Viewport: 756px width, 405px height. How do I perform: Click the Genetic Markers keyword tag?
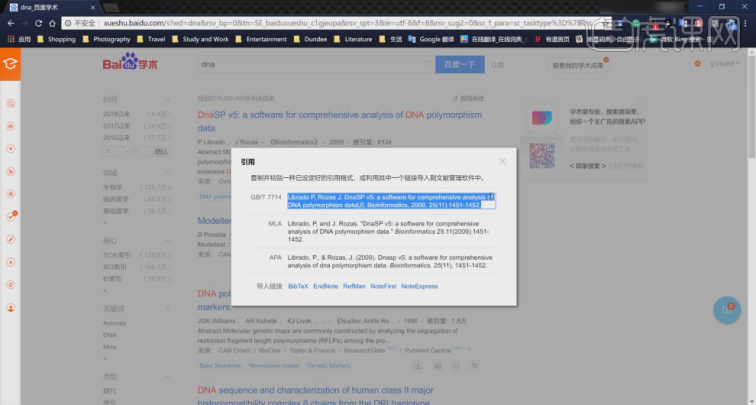tap(329, 365)
